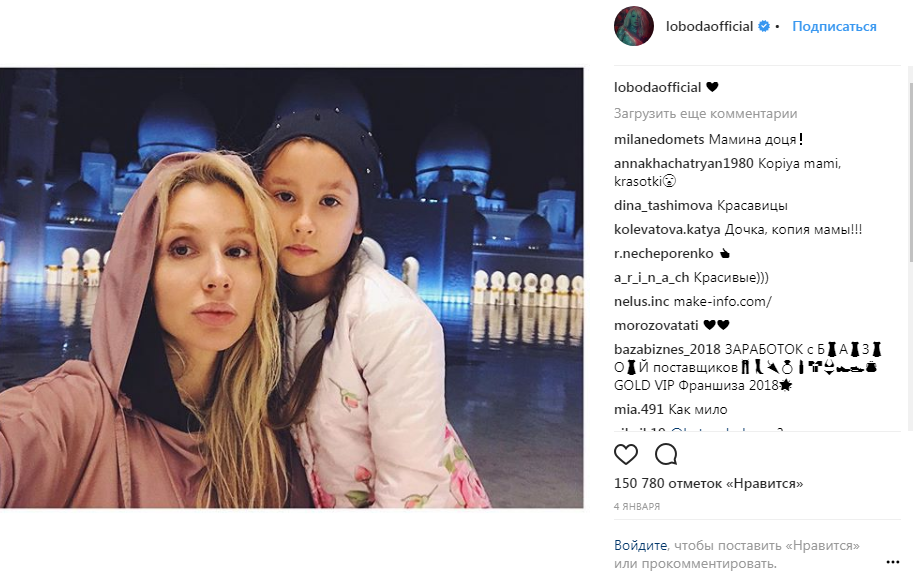The height and width of the screenshot is (577, 913).
Task: Click the comments panel scrollbar
Action: pyautogui.click(x=910, y=172)
